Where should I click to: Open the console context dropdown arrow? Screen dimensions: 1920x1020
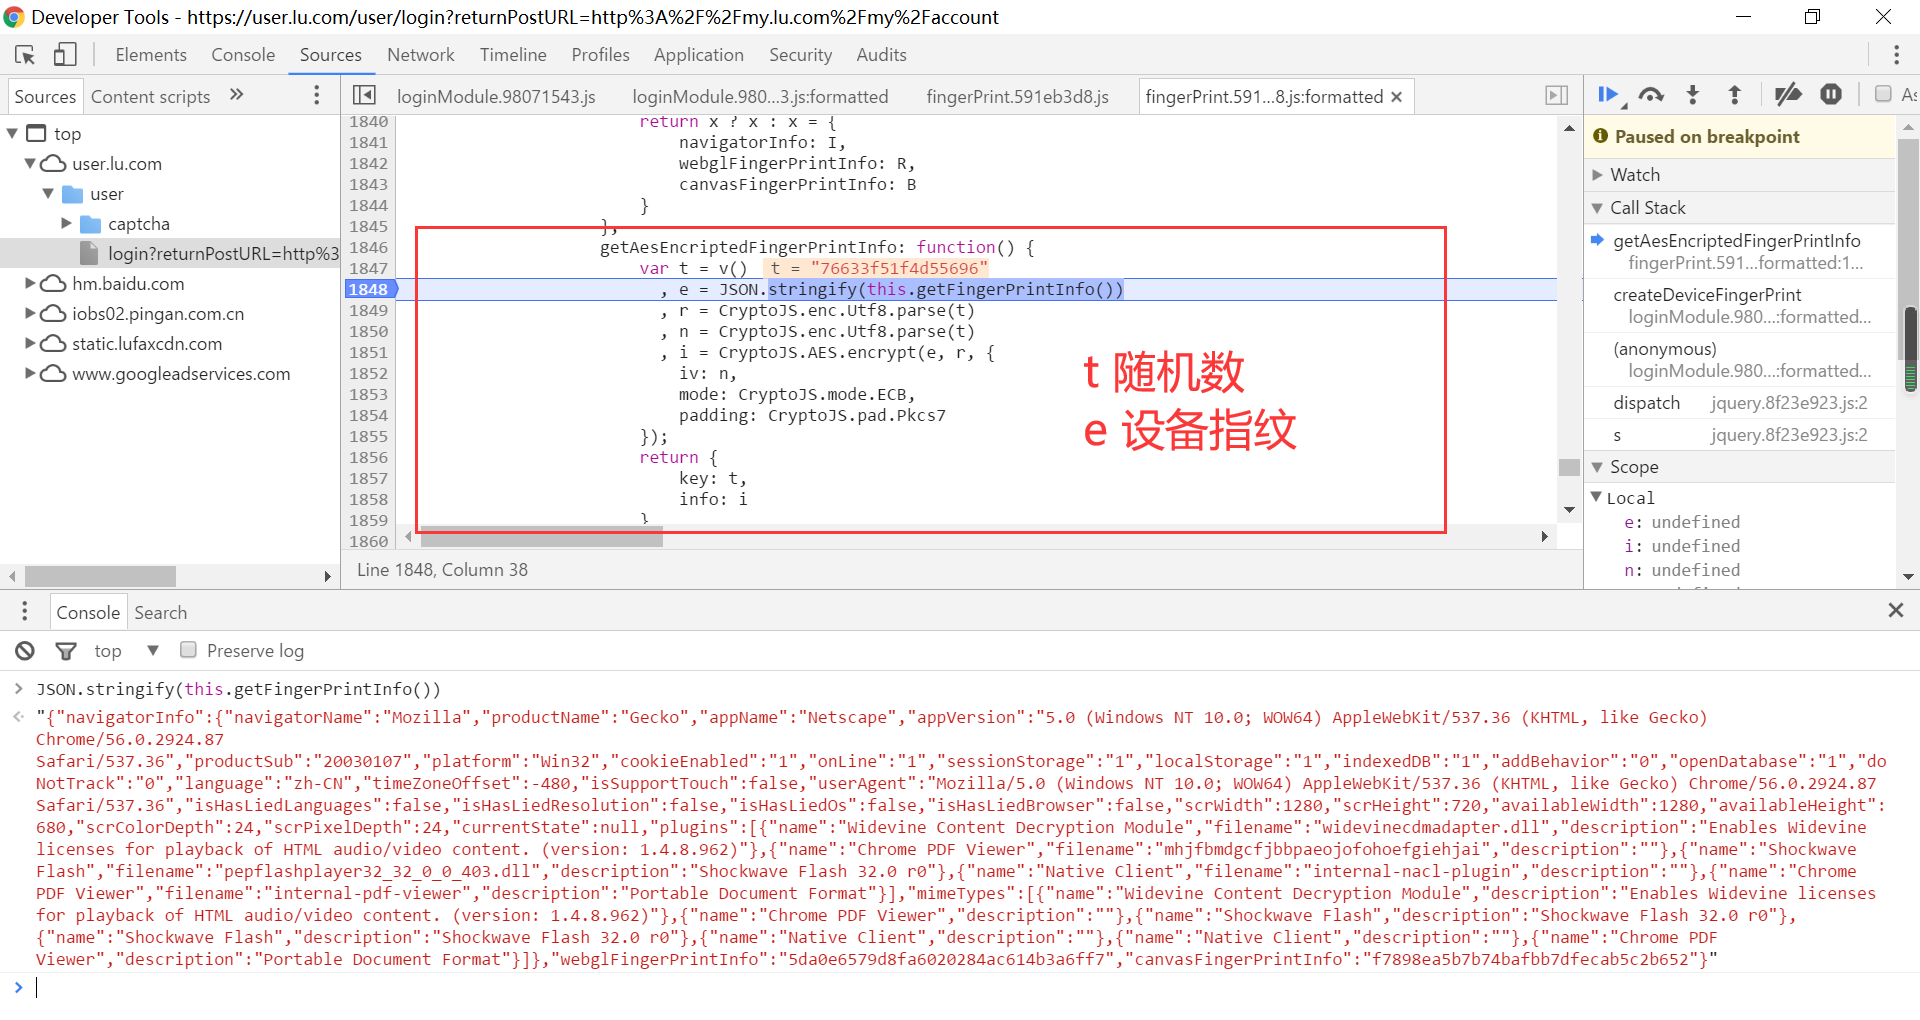coord(153,650)
